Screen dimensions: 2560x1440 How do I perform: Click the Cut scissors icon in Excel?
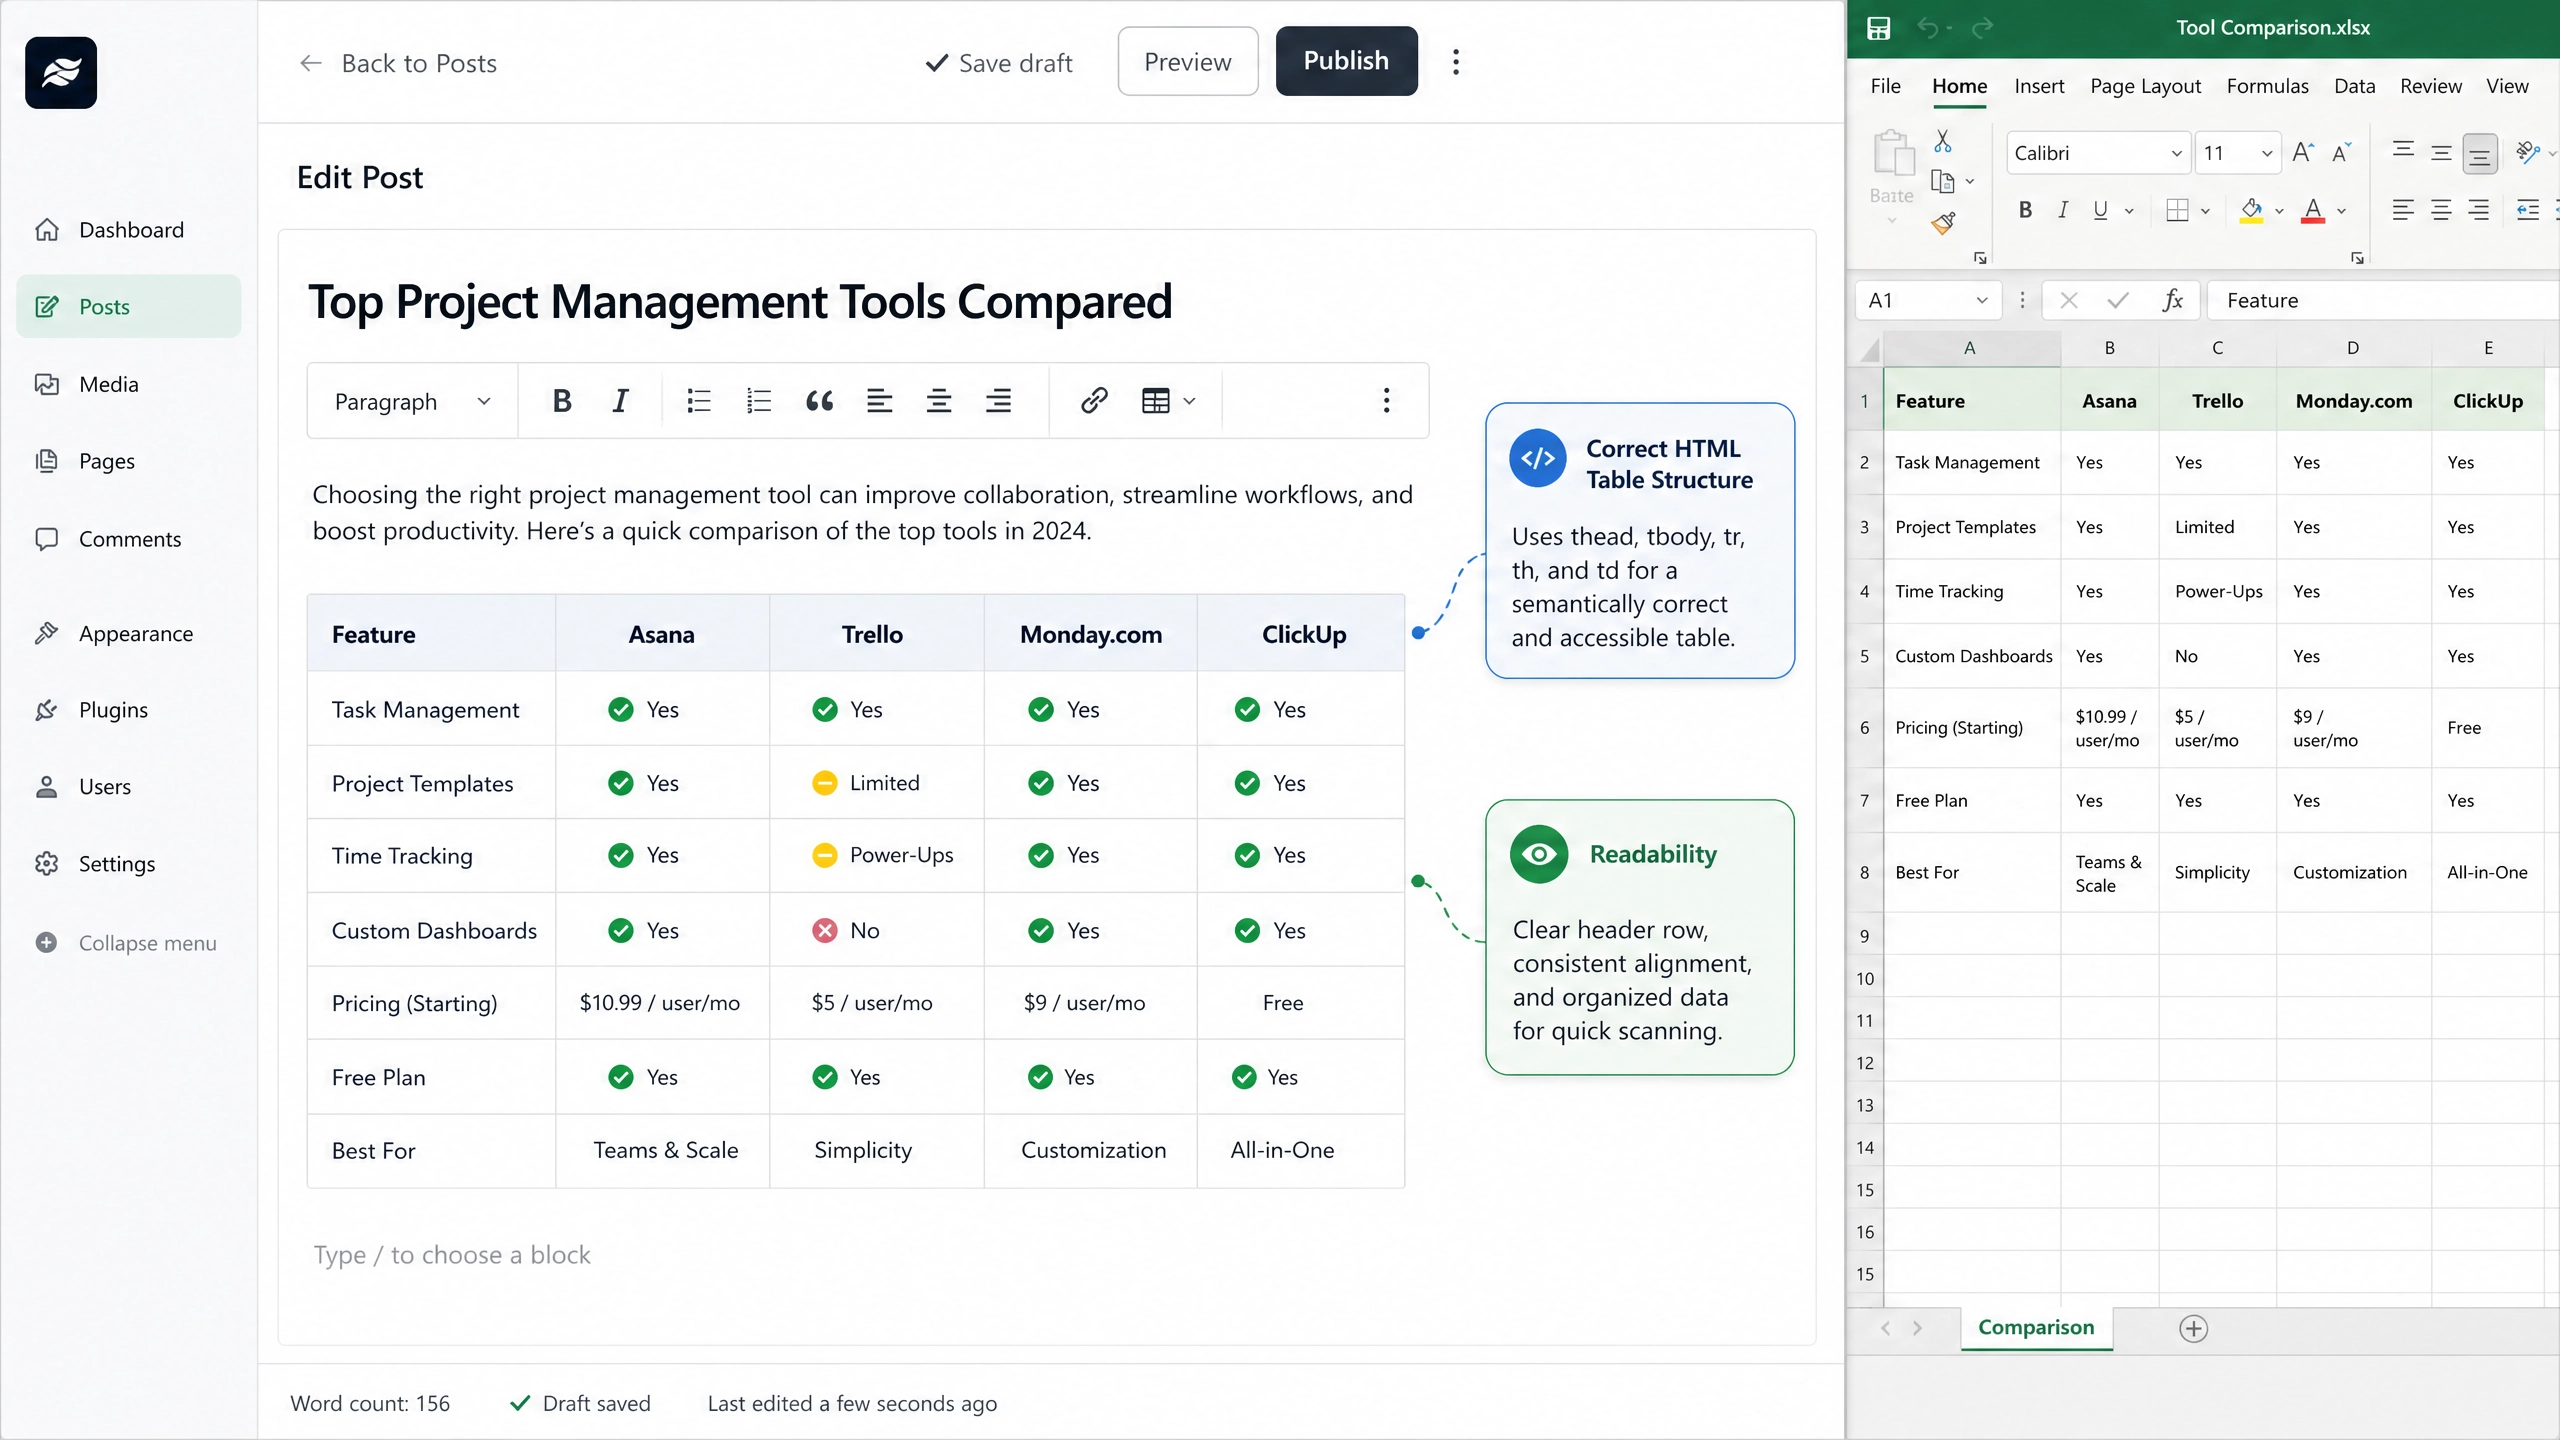tap(1942, 141)
